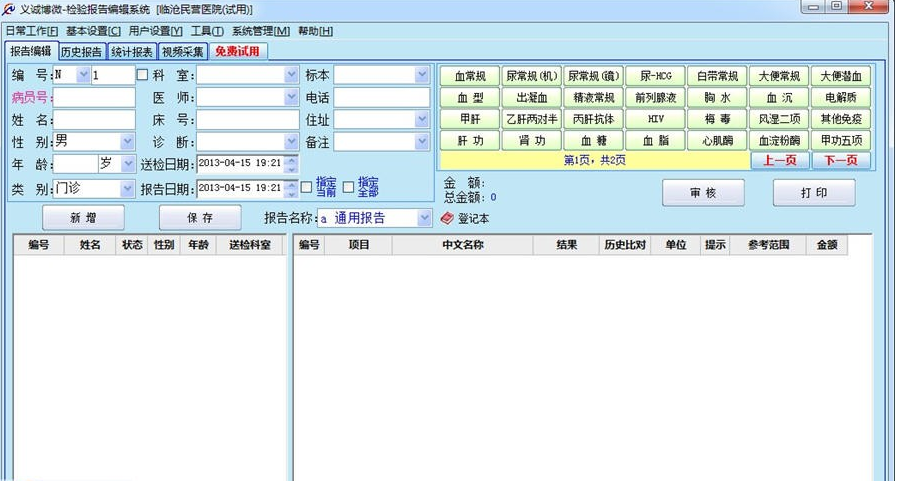The image size is (897, 481).
Task: Tick the checkbox before 科室
Action: [x=142, y=75]
